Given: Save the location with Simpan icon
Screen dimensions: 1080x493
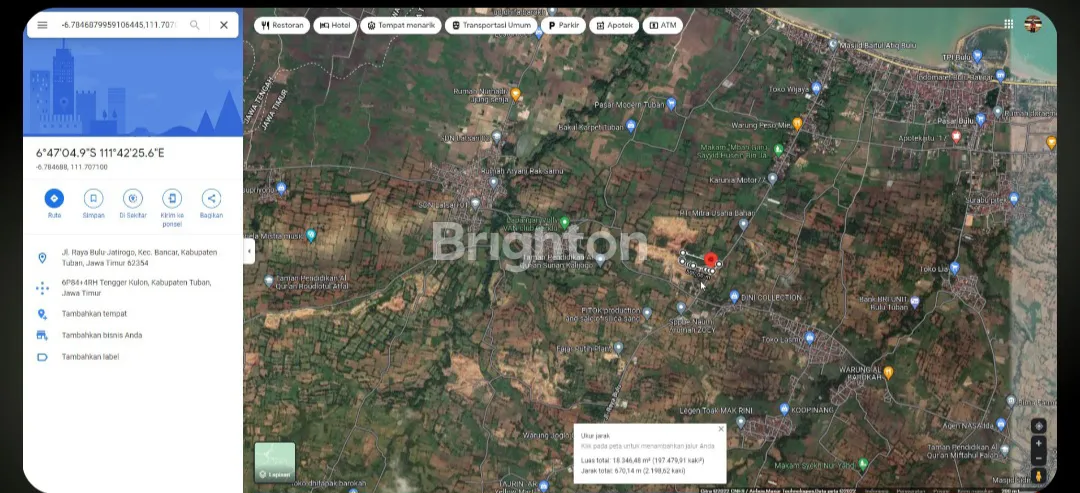Looking at the screenshot, I should point(93,199).
